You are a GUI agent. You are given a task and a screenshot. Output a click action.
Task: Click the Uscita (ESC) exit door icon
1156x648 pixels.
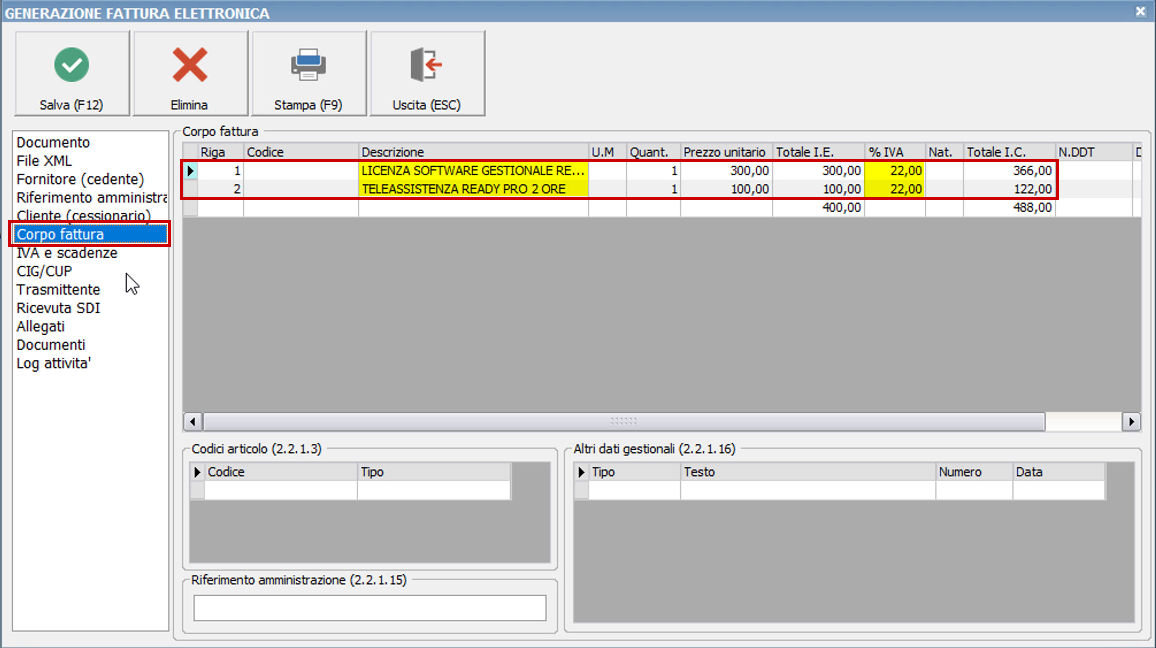click(427, 66)
